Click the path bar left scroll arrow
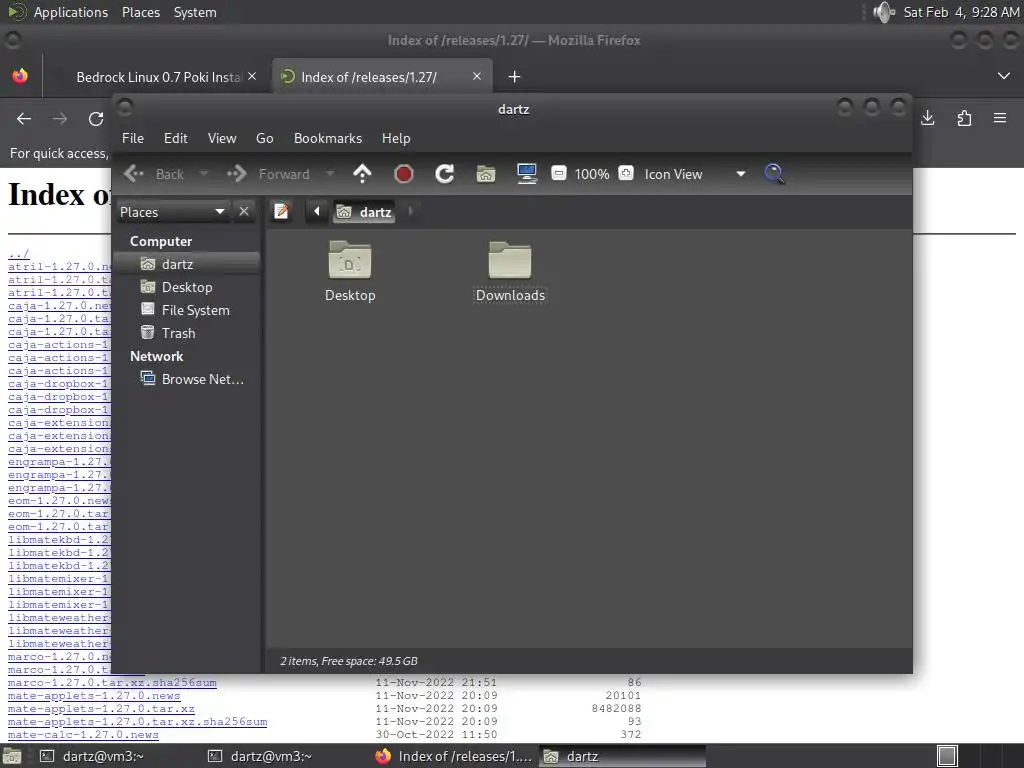 (317, 212)
